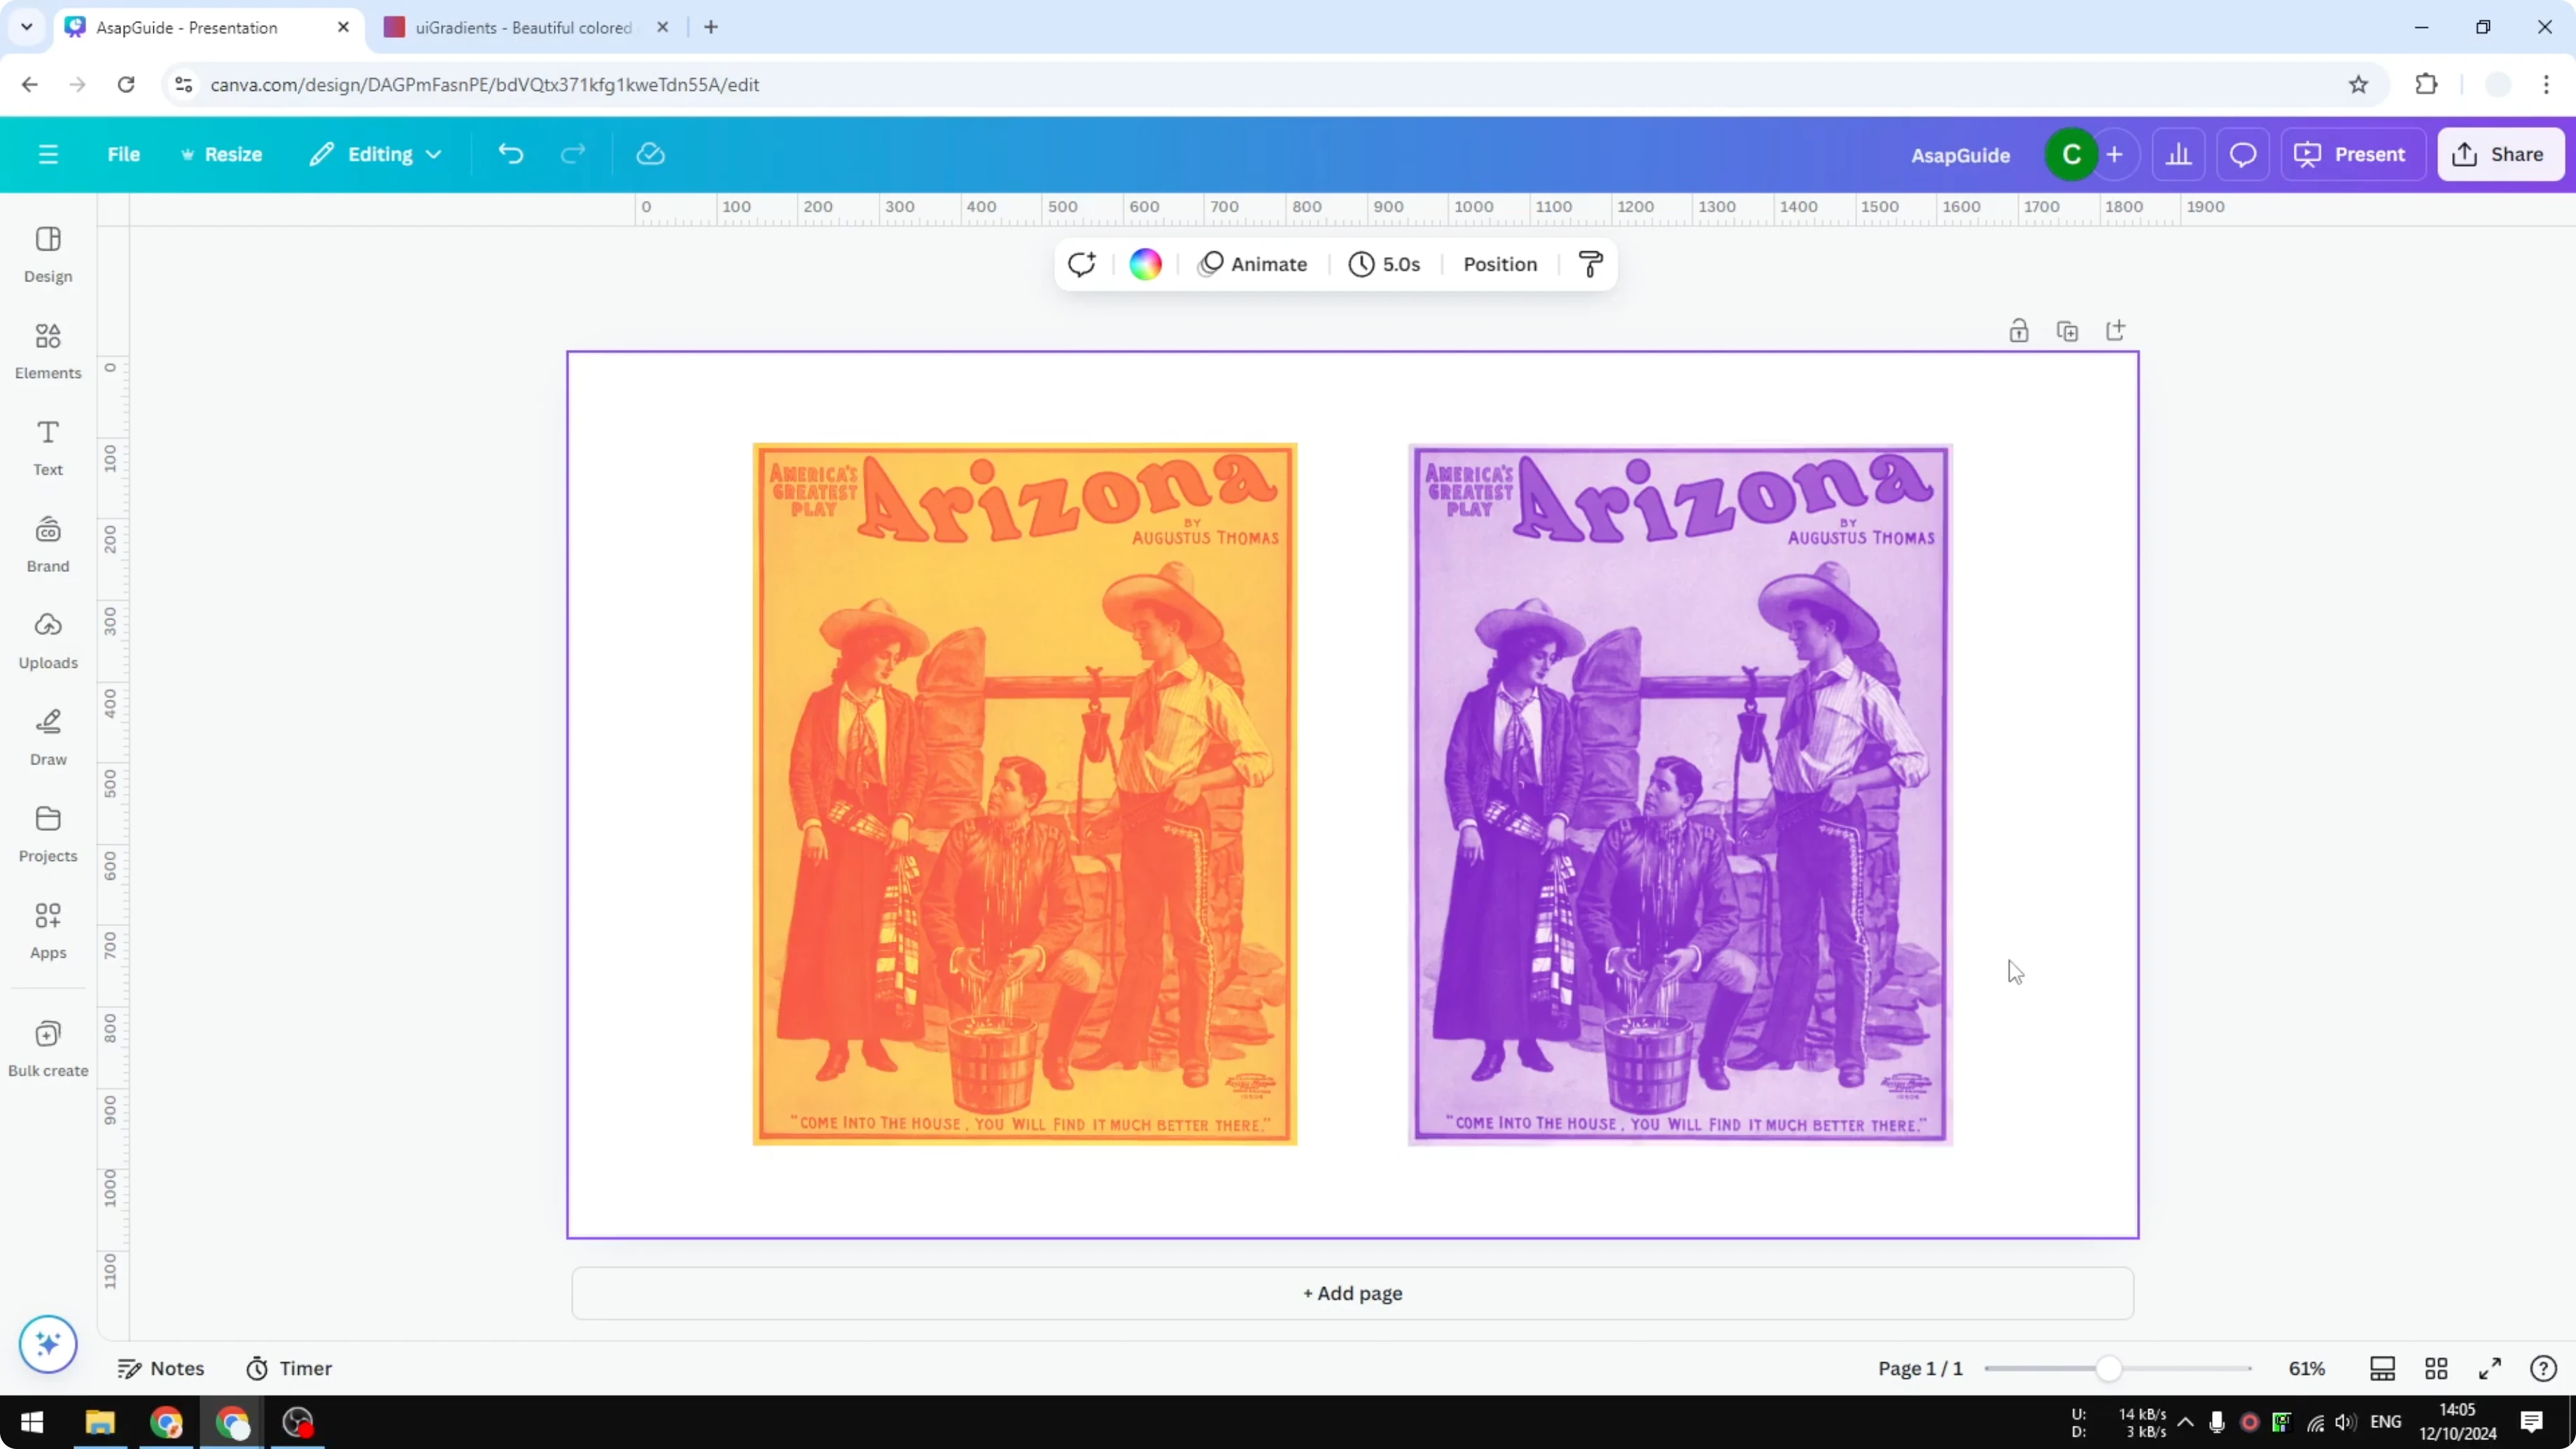Open the Bulk create panel
Screen dimensions: 2576x1449
point(47,1047)
